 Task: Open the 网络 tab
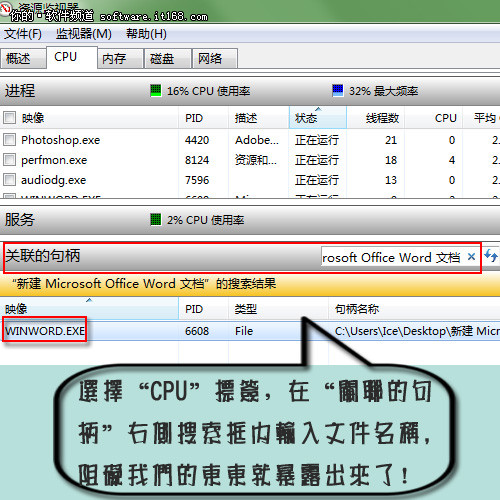[x=215, y=59]
